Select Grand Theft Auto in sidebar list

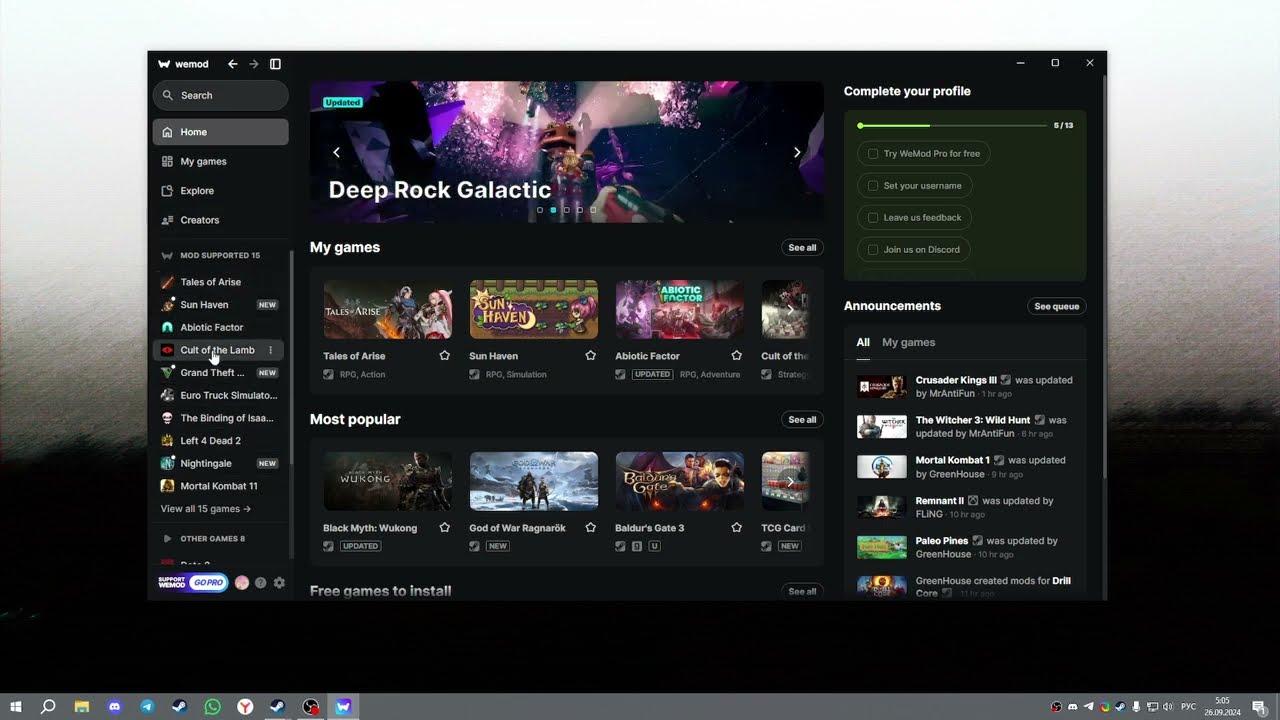pyautogui.click(x=218, y=373)
